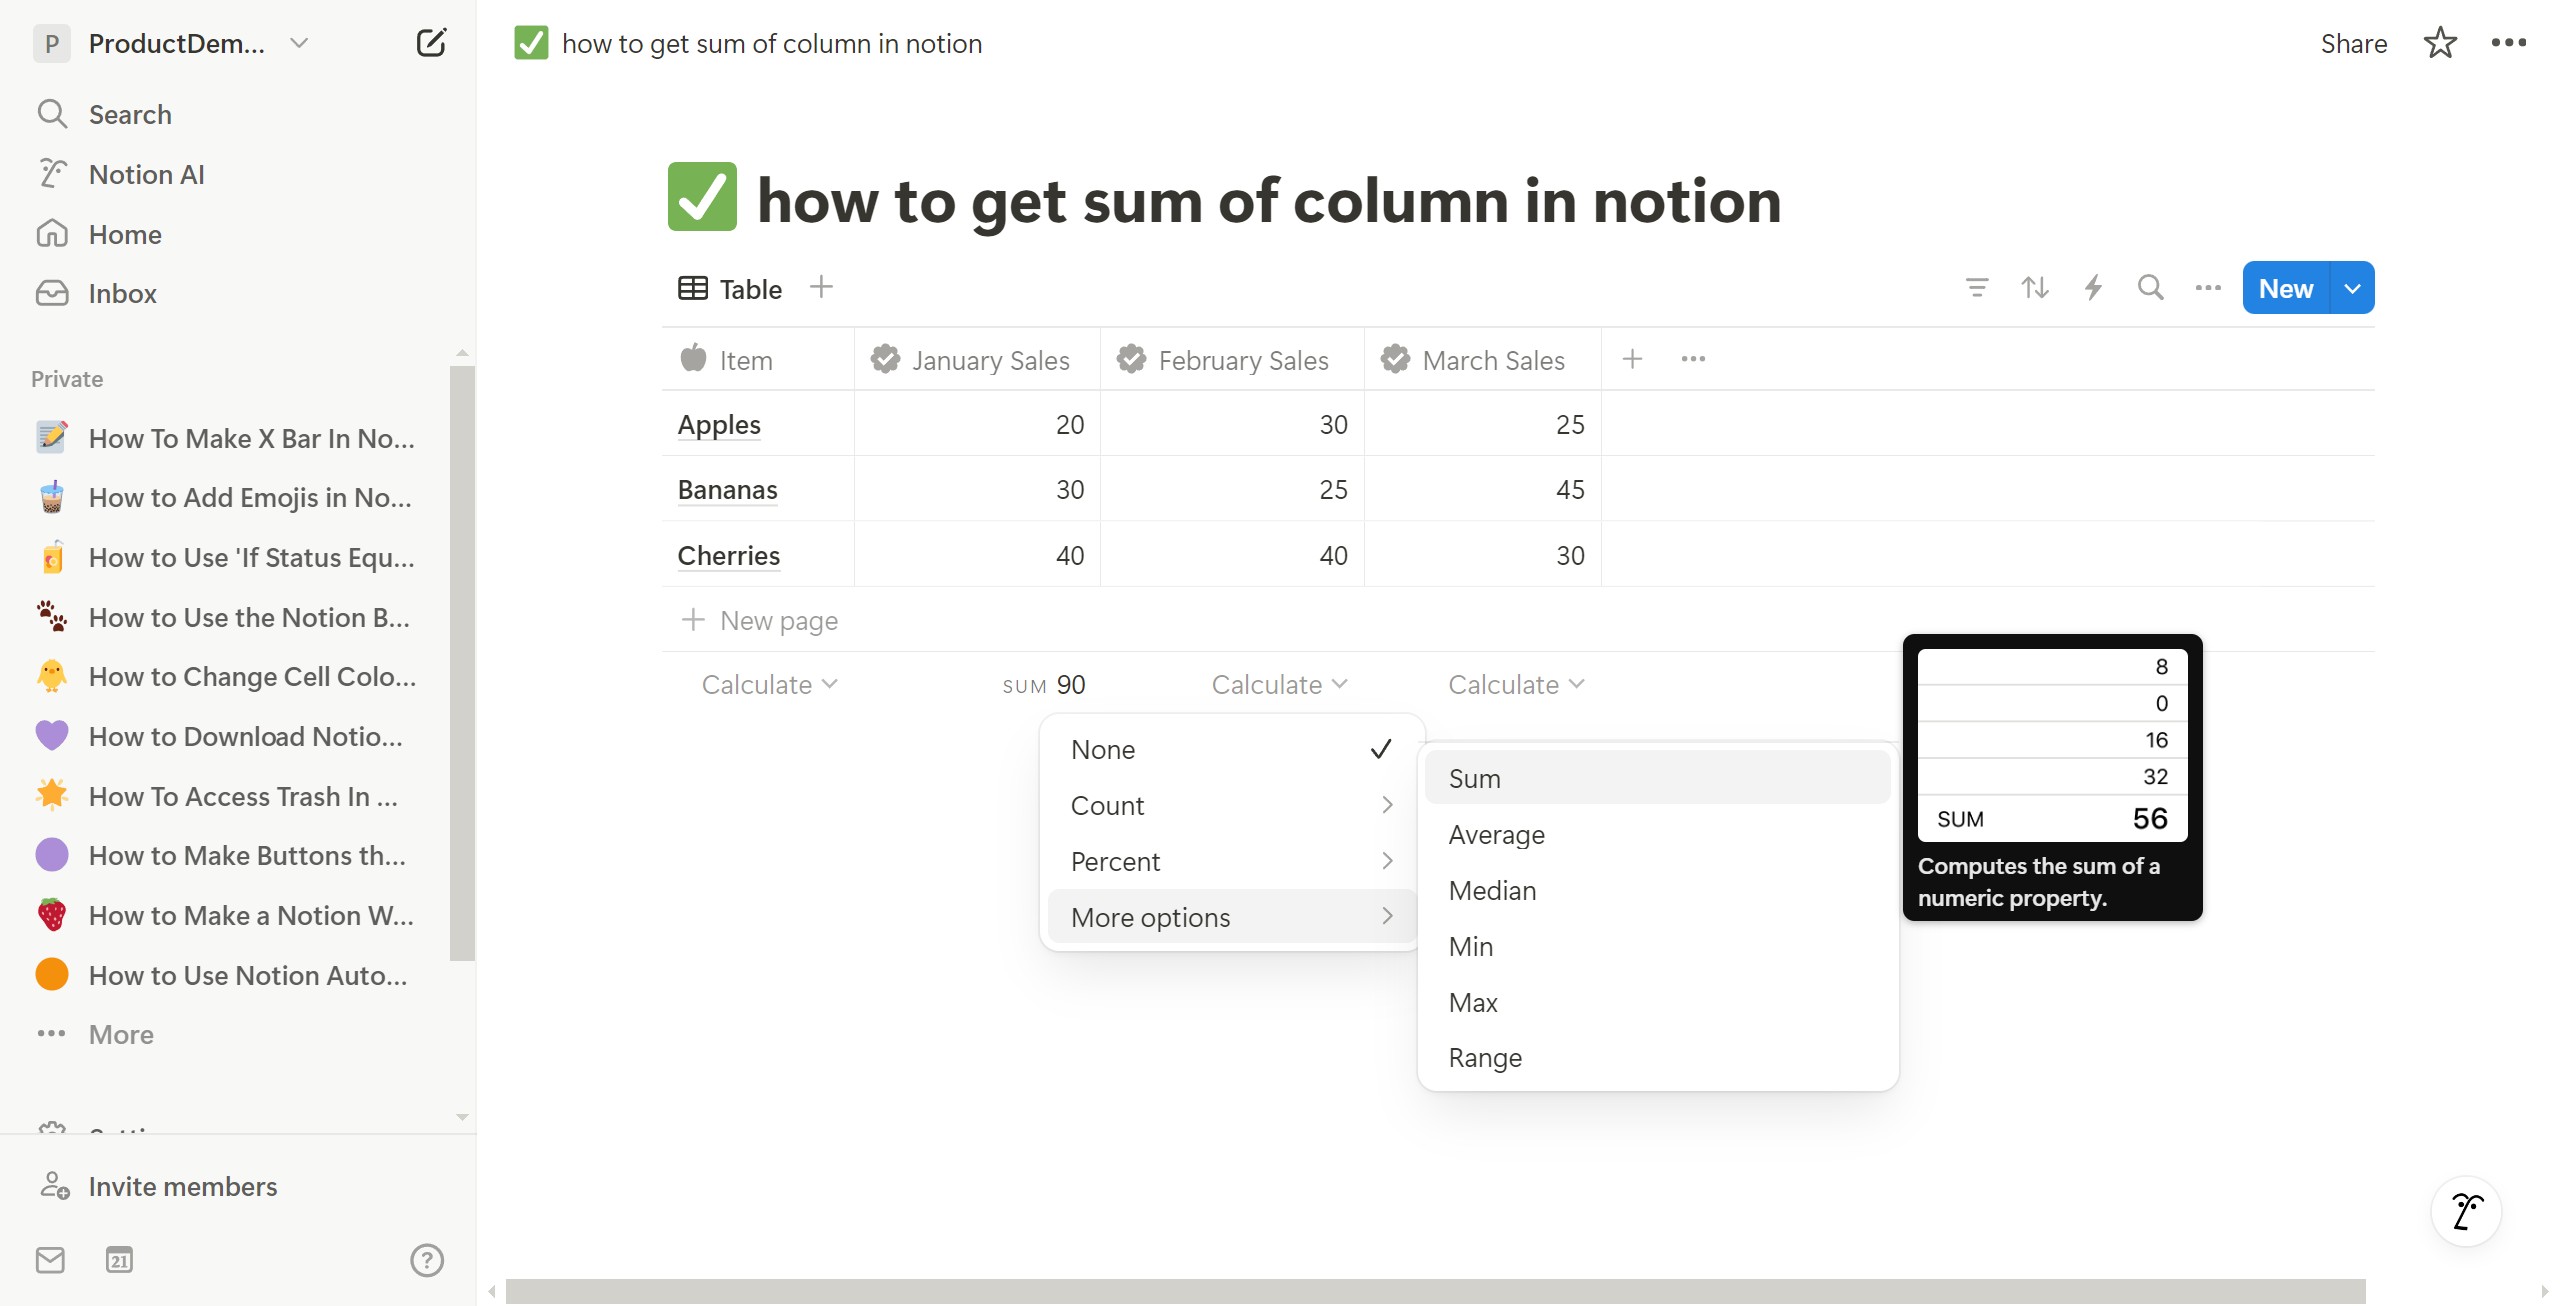Click the SUM 90 calculation for January Sales
Image resolution: width=2561 pixels, height=1306 pixels.
coord(1043,685)
